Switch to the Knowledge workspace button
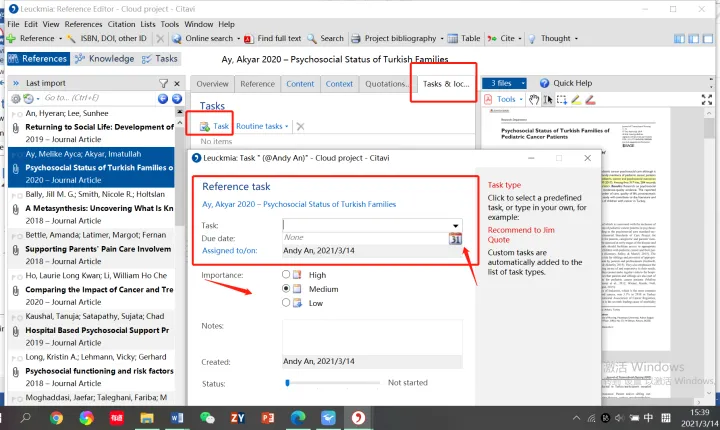Screen dimensions: 720x430 [105, 59]
